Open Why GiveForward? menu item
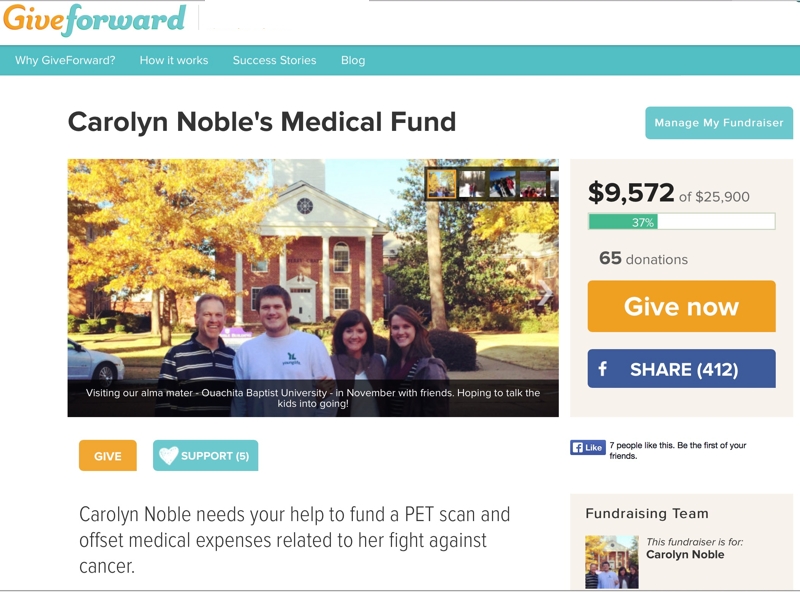 point(65,60)
